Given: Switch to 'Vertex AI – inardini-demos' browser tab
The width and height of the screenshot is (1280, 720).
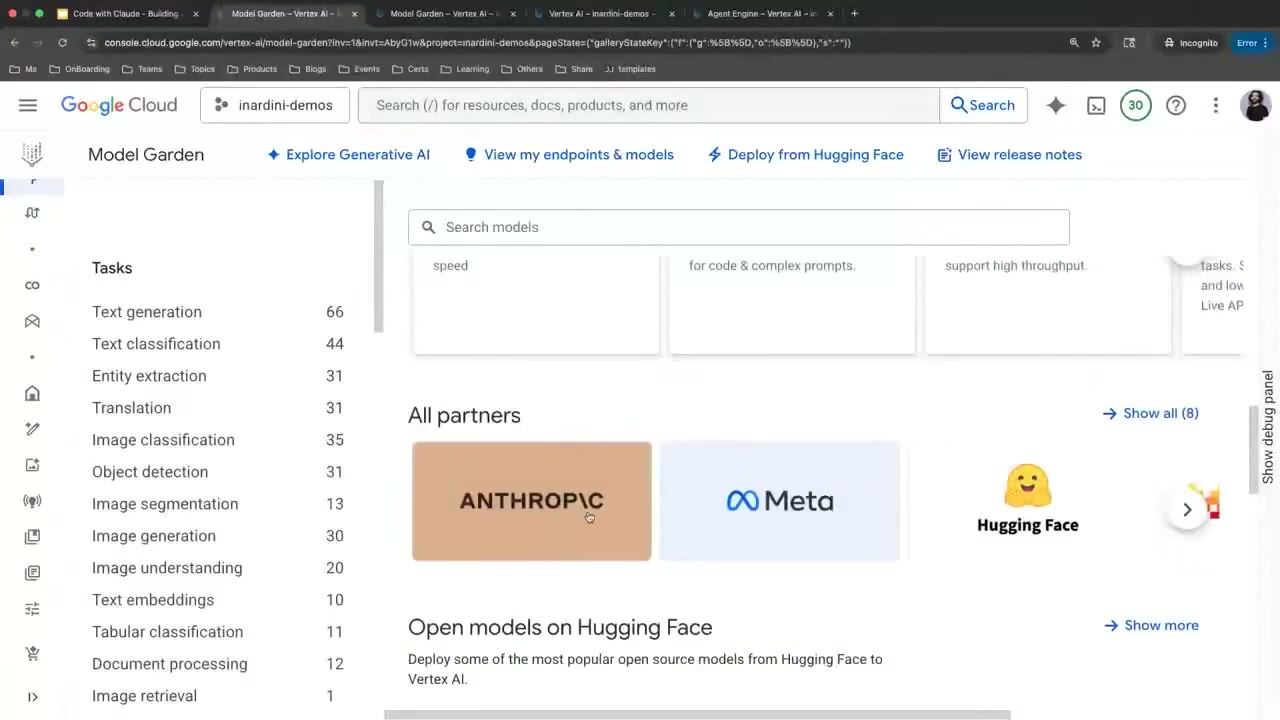Looking at the screenshot, I should 603,14.
